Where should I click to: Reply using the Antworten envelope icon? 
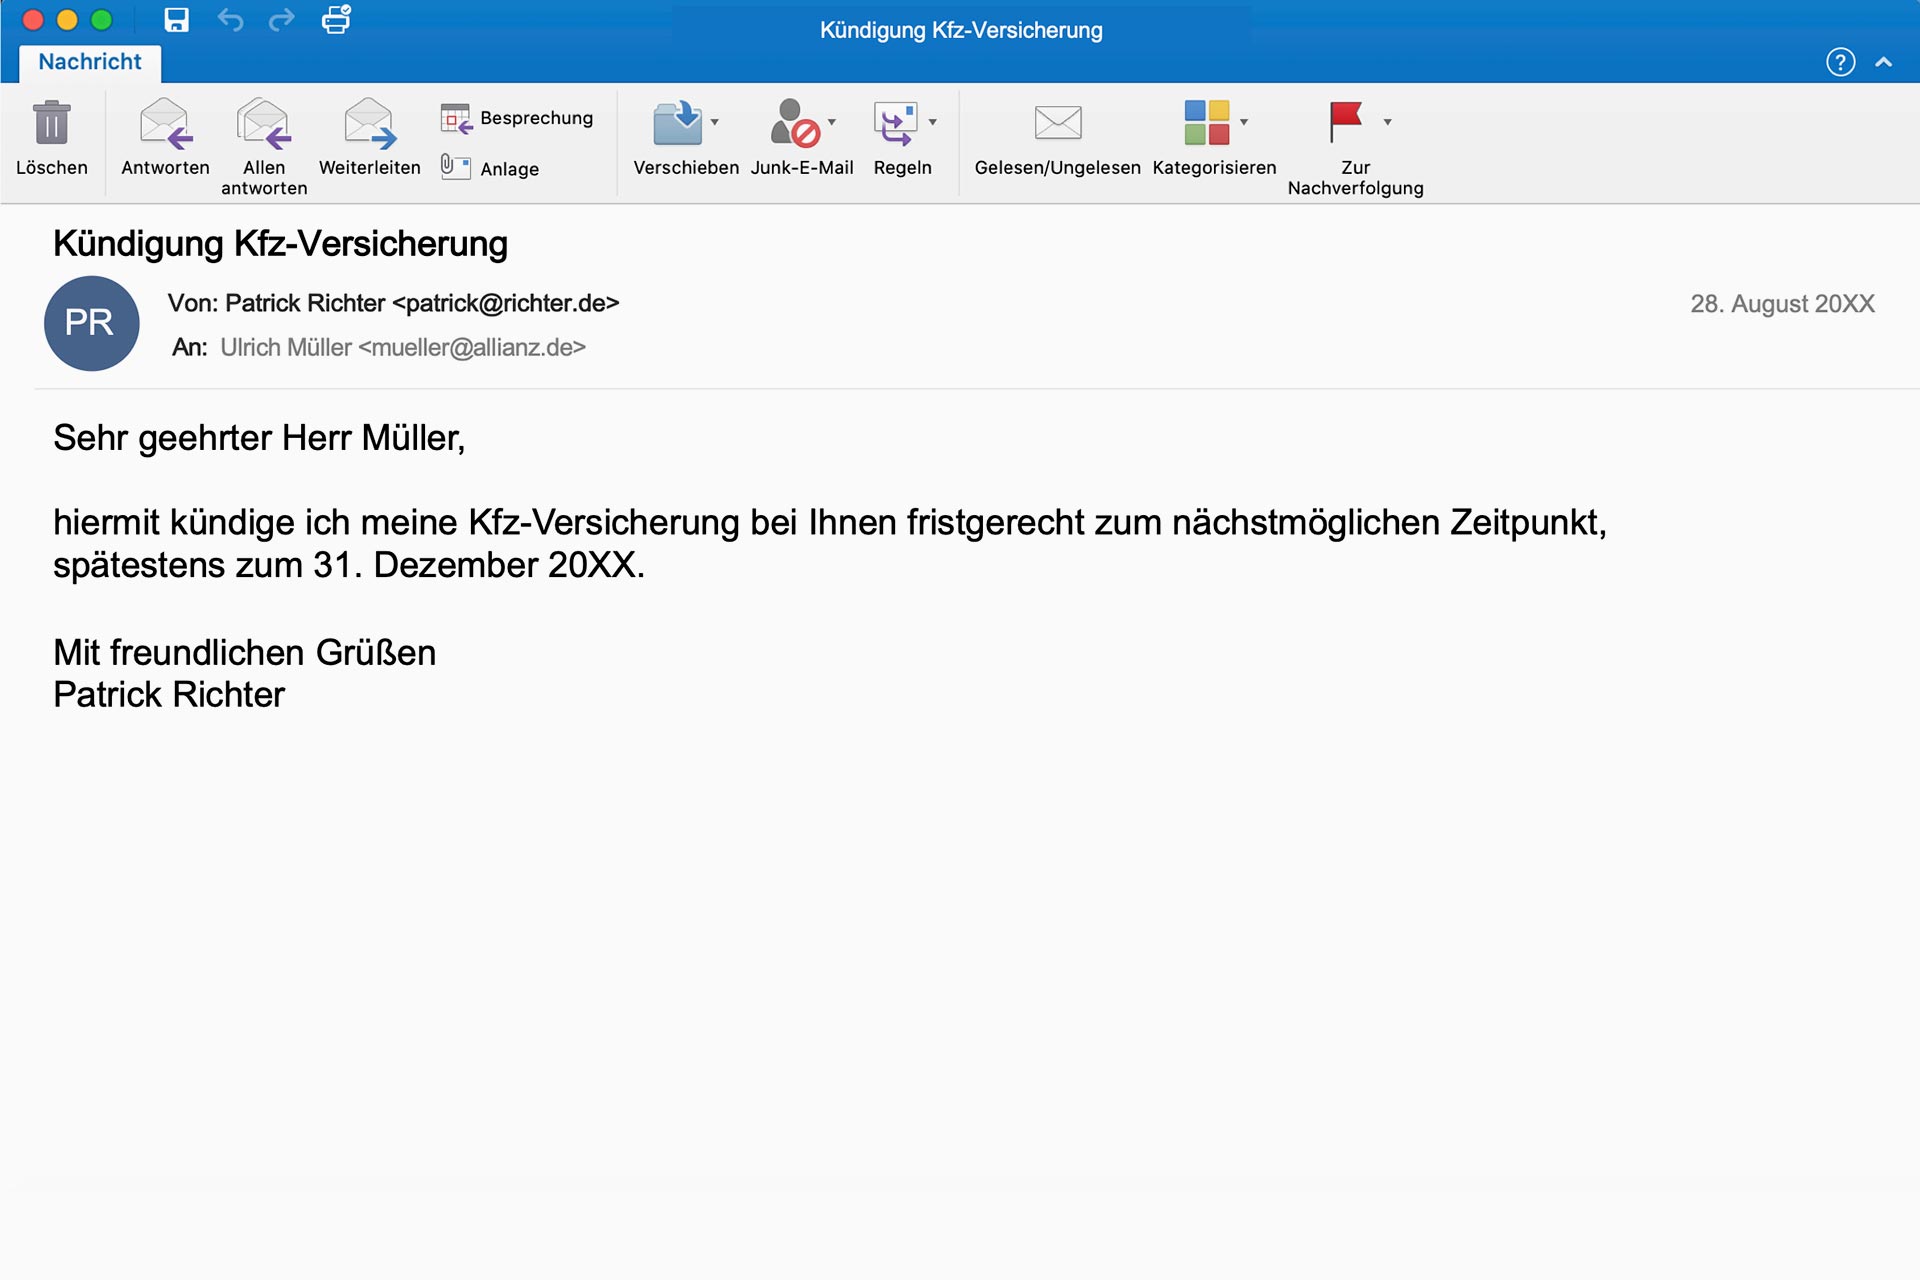pyautogui.click(x=165, y=123)
